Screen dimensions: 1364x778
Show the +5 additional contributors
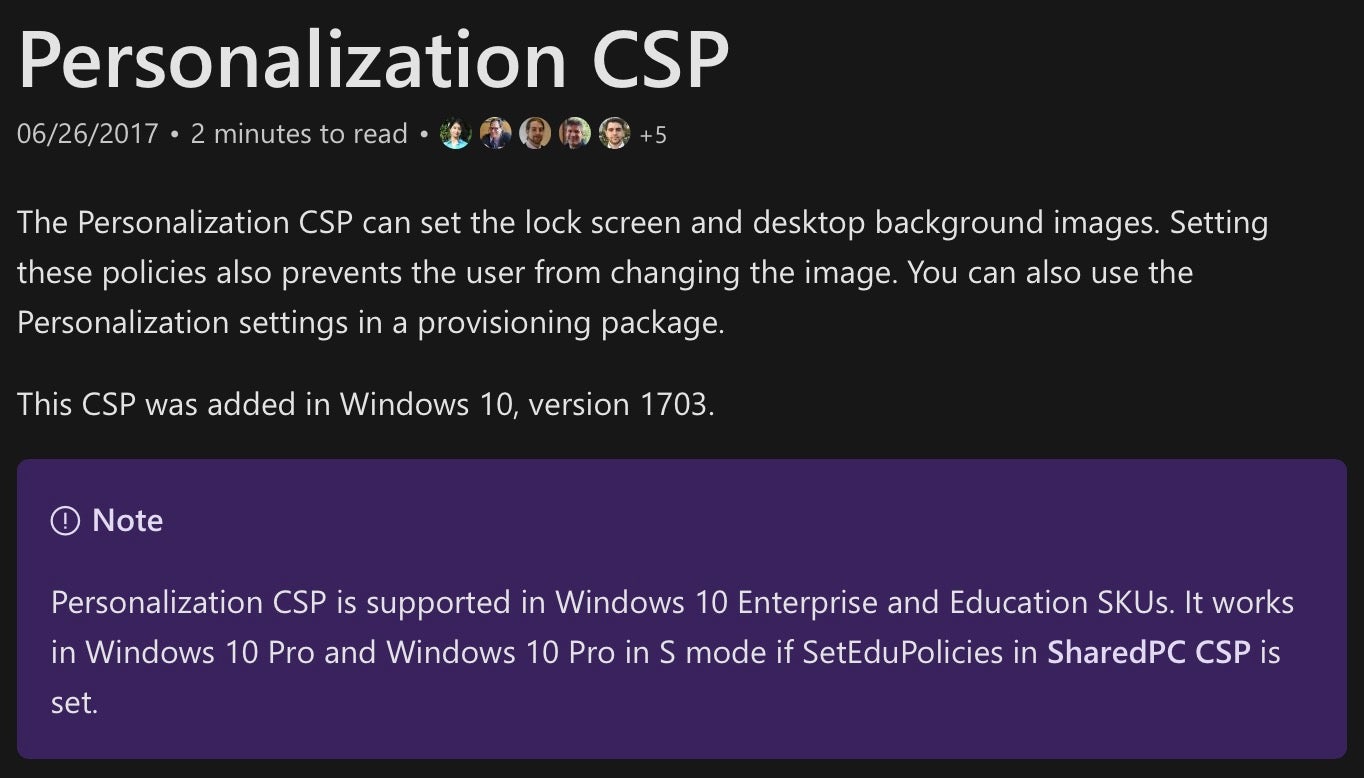tap(653, 134)
